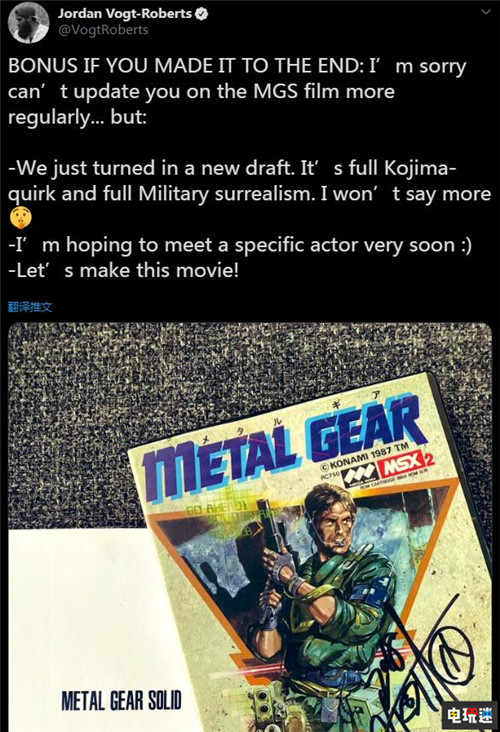The height and width of the screenshot is (732, 500).
Task: Click the 翻译推文 translate tweet link
Action: 30,307
